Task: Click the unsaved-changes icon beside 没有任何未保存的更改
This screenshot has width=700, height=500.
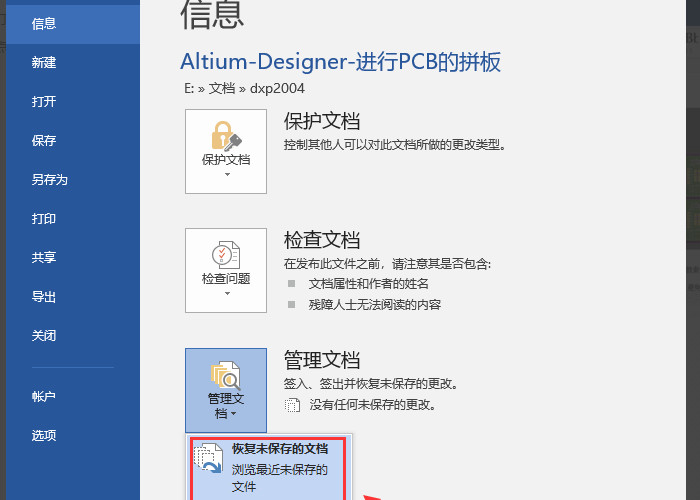Action: click(x=292, y=405)
